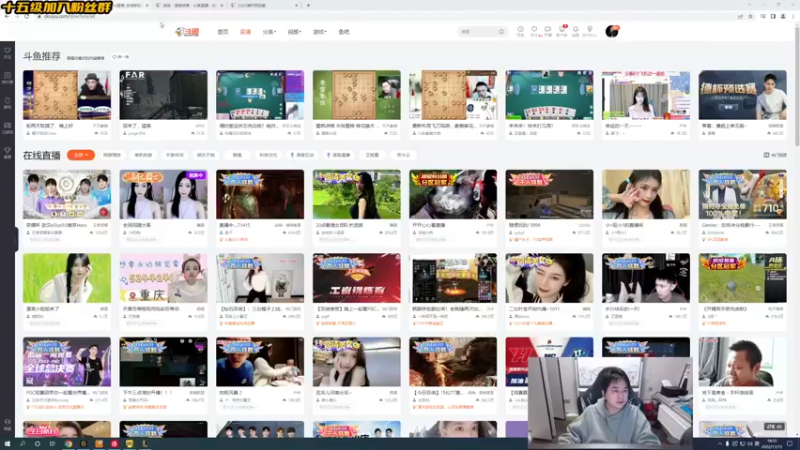Click the trophy icon in left sidebar
This screenshot has height=450, width=800.
coord(7,152)
